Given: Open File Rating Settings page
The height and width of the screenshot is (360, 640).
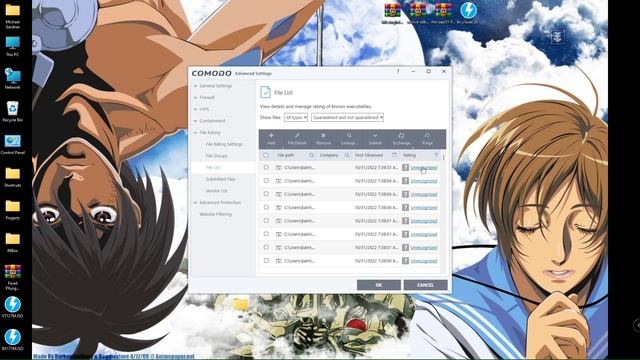Looking at the screenshot, I should (x=224, y=144).
